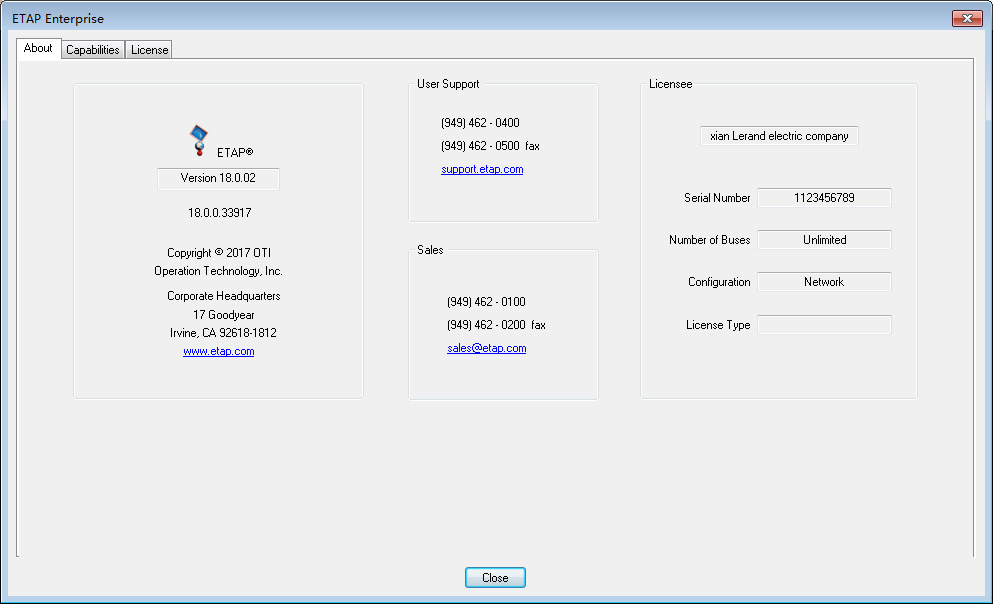The width and height of the screenshot is (993, 604).
Task: Open the License tab
Action: tap(149, 50)
